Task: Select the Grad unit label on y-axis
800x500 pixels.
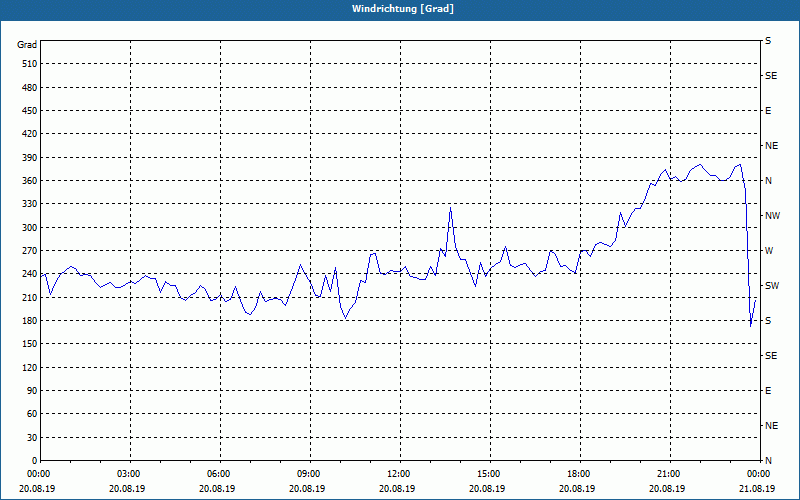Action: pyautogui.click(x=27, y=45)
